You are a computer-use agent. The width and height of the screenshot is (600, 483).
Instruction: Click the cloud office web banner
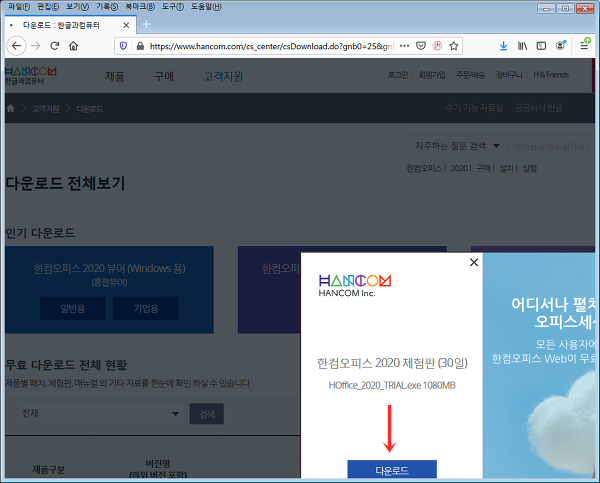(539, 365)
